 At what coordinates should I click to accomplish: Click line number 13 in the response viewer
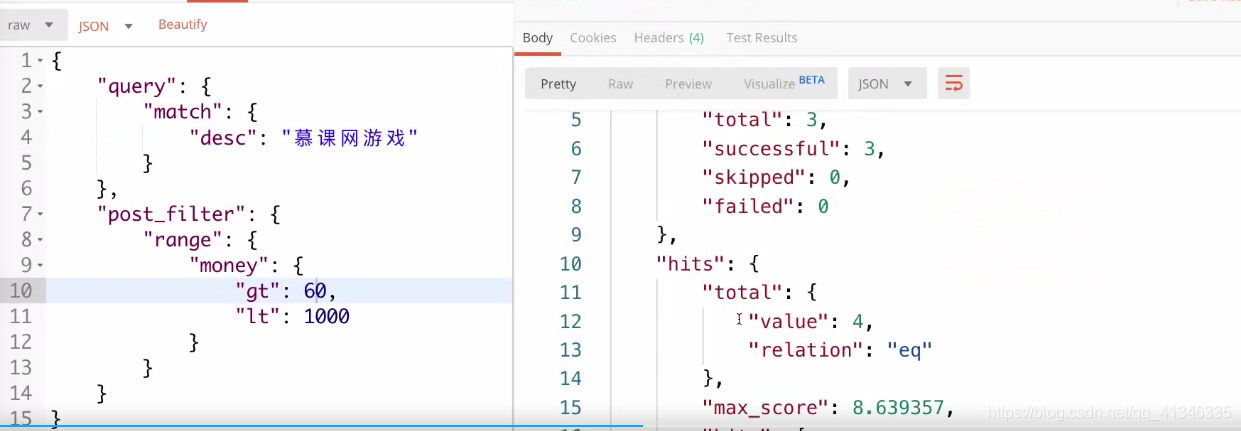pyautogui.click(x=570, y=350)
